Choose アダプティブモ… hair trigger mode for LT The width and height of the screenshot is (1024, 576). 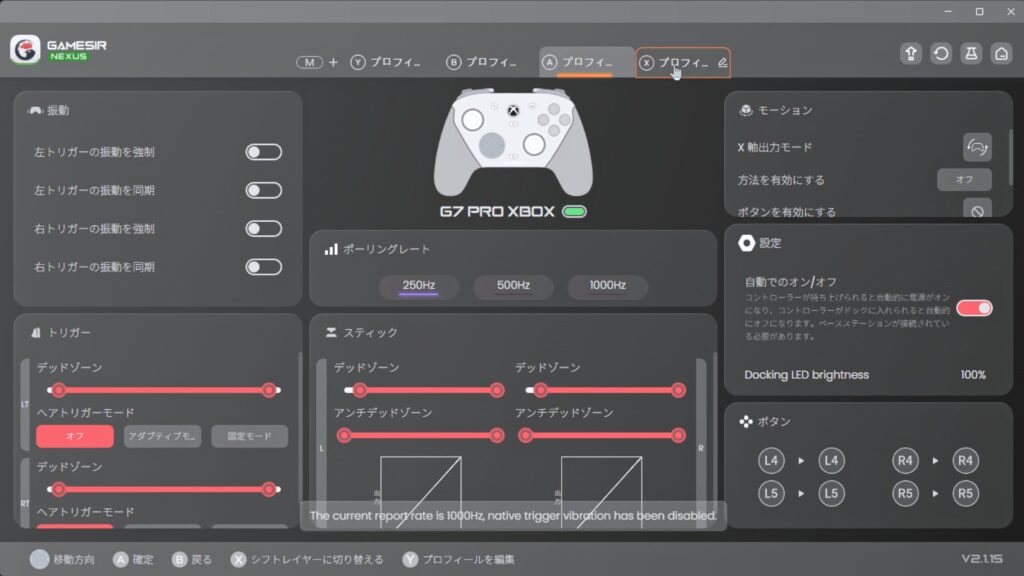tap(162, 436)
